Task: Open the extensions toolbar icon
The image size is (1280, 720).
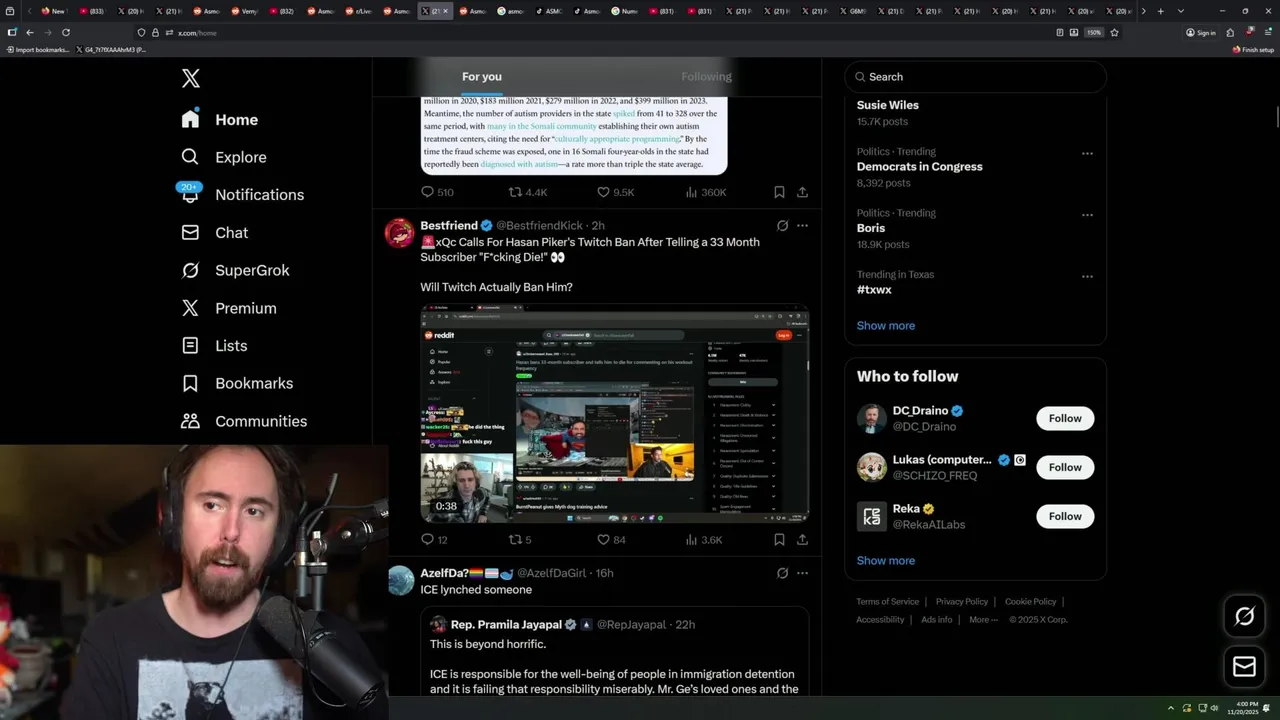Action: pos(1231,32)
